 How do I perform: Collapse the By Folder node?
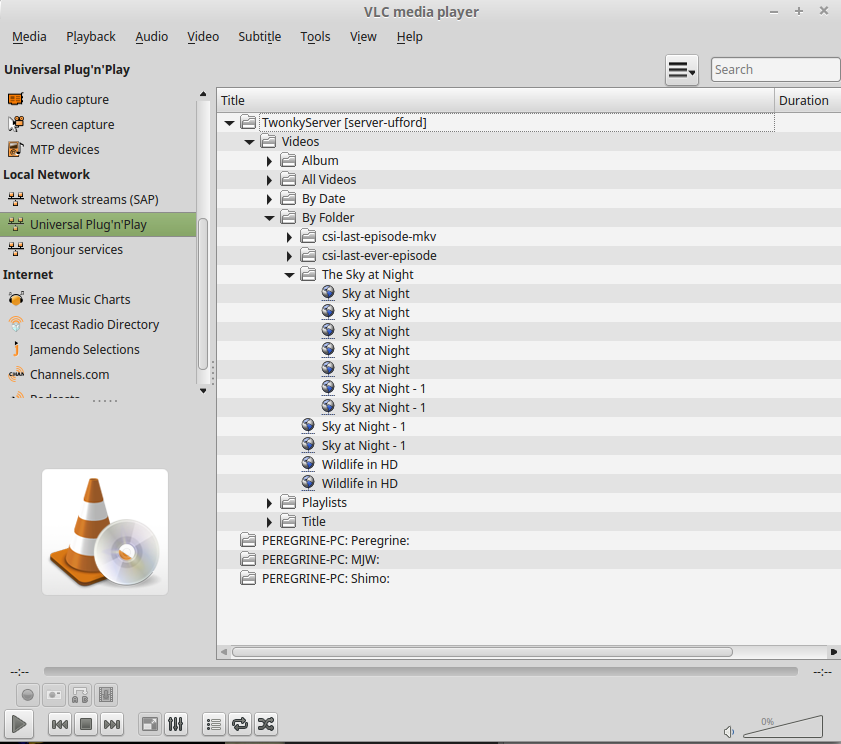[269, 218]
